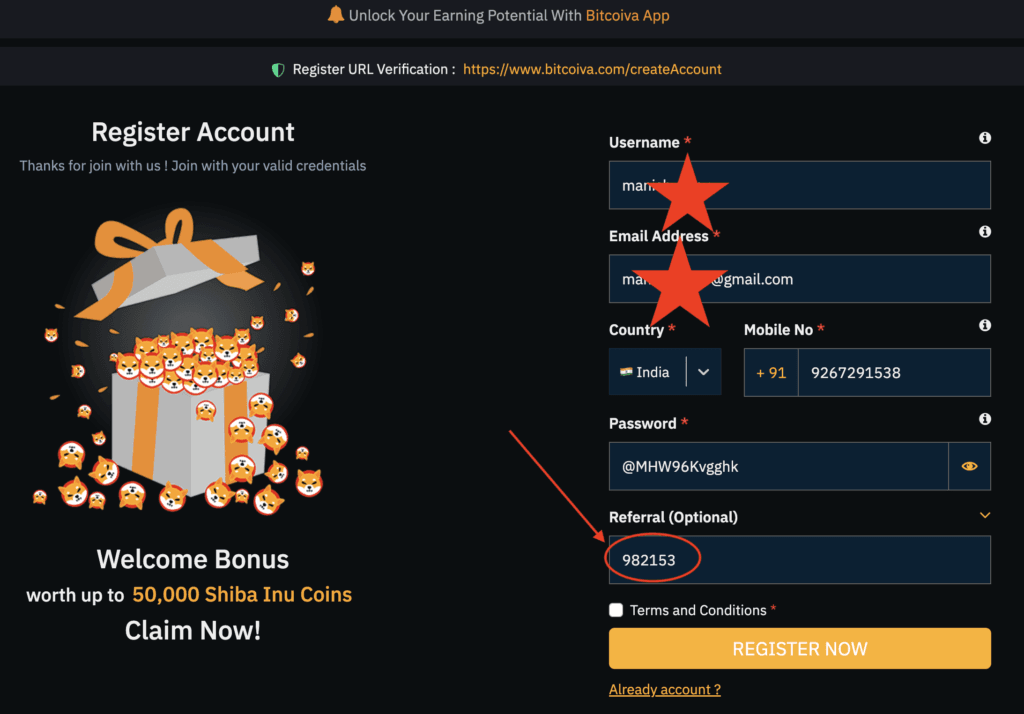
Task: Open the info tooltip beside Username
Action: [984, 138]
